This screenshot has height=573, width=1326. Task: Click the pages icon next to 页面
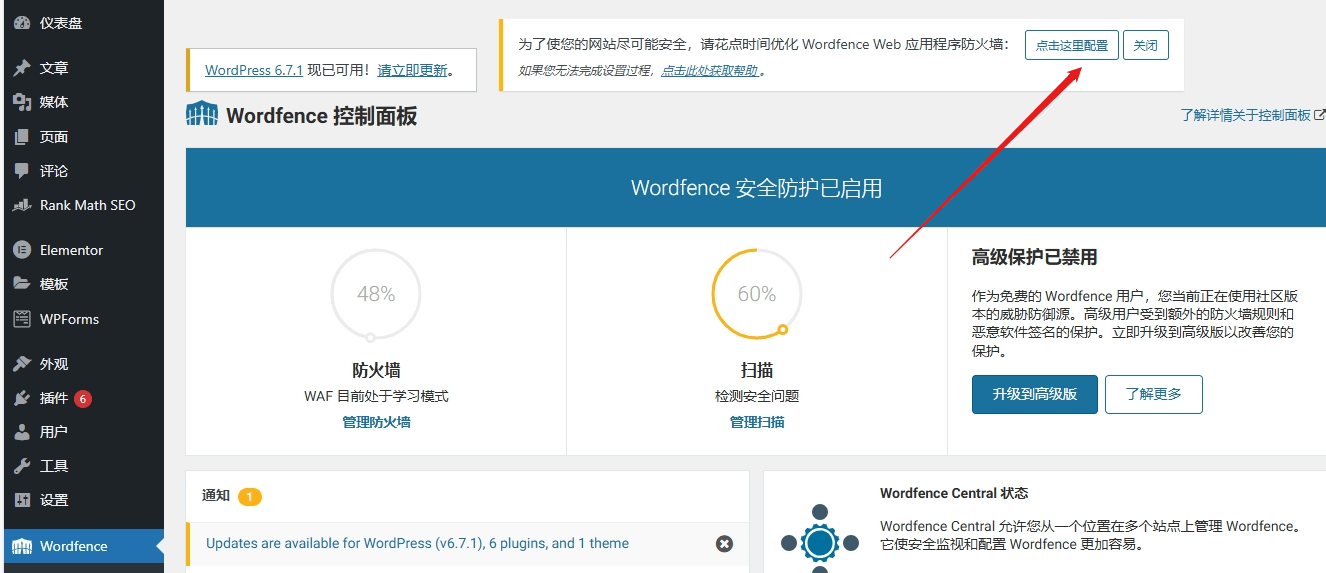pyautogui.click(x=22, y=136)
